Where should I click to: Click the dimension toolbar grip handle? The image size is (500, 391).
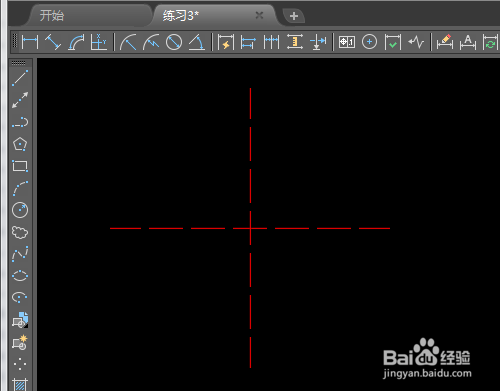(x=15, y=42)
